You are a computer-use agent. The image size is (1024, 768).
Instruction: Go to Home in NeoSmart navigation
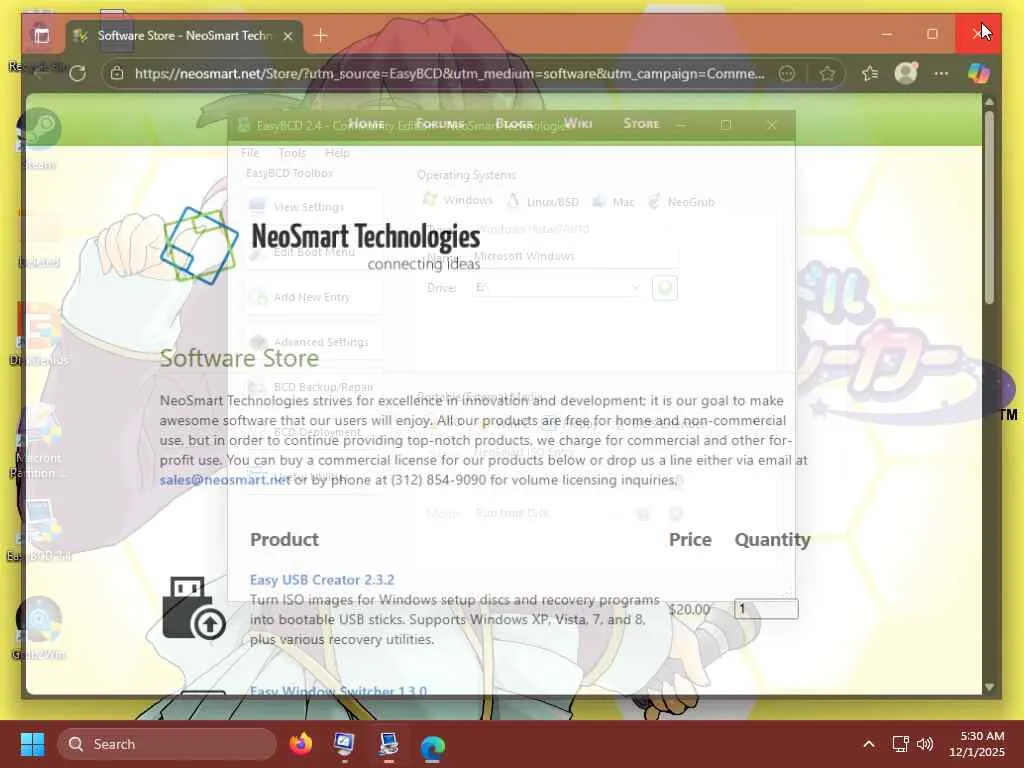366,124
